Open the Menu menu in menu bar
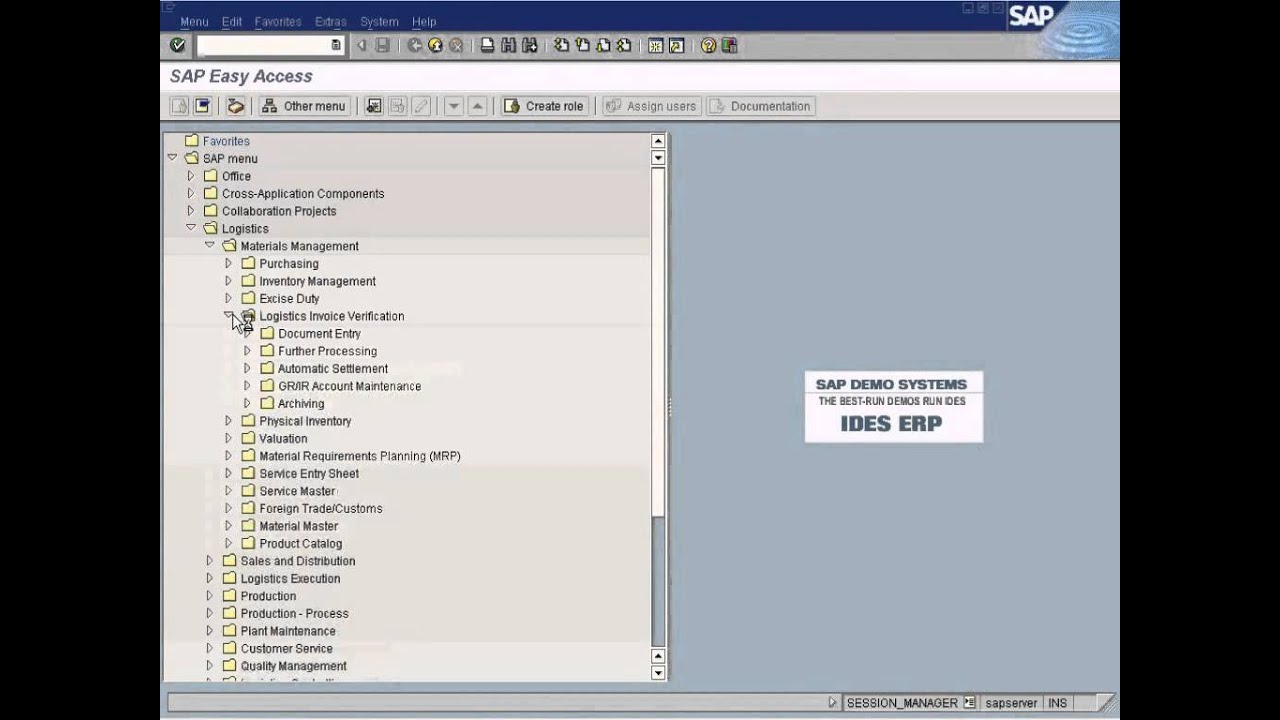 pos(194,21)
